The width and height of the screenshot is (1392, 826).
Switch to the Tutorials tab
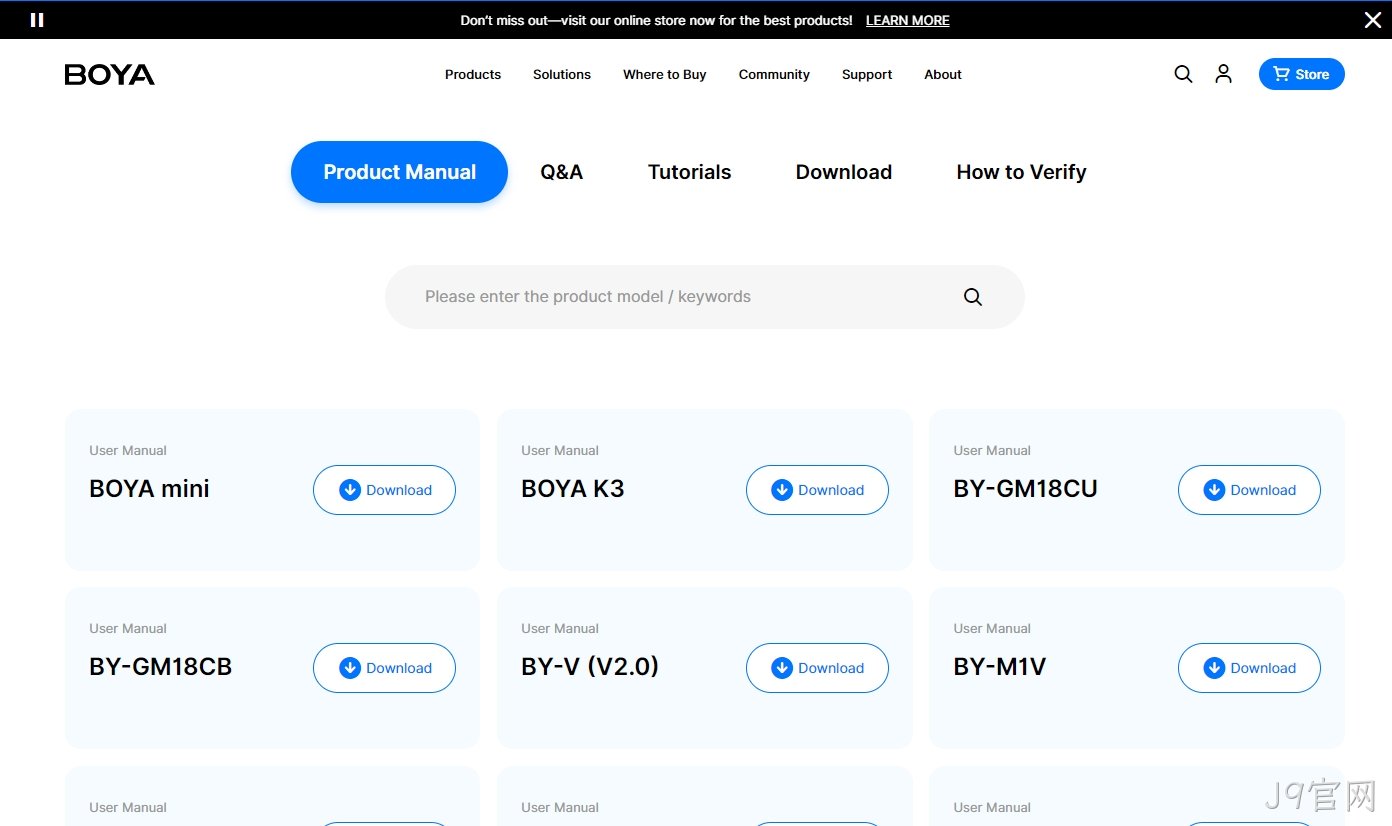coord(690,172)
